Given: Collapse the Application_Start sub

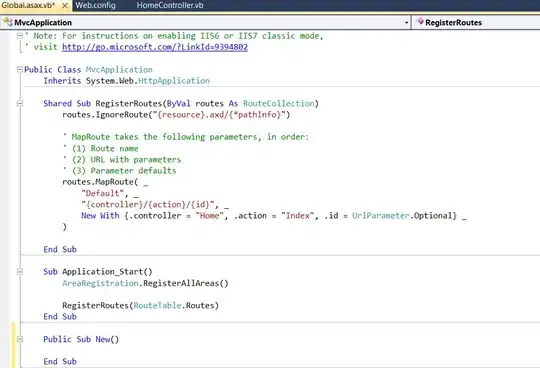Looking at the screenshot, I should [x=20, y=272].
